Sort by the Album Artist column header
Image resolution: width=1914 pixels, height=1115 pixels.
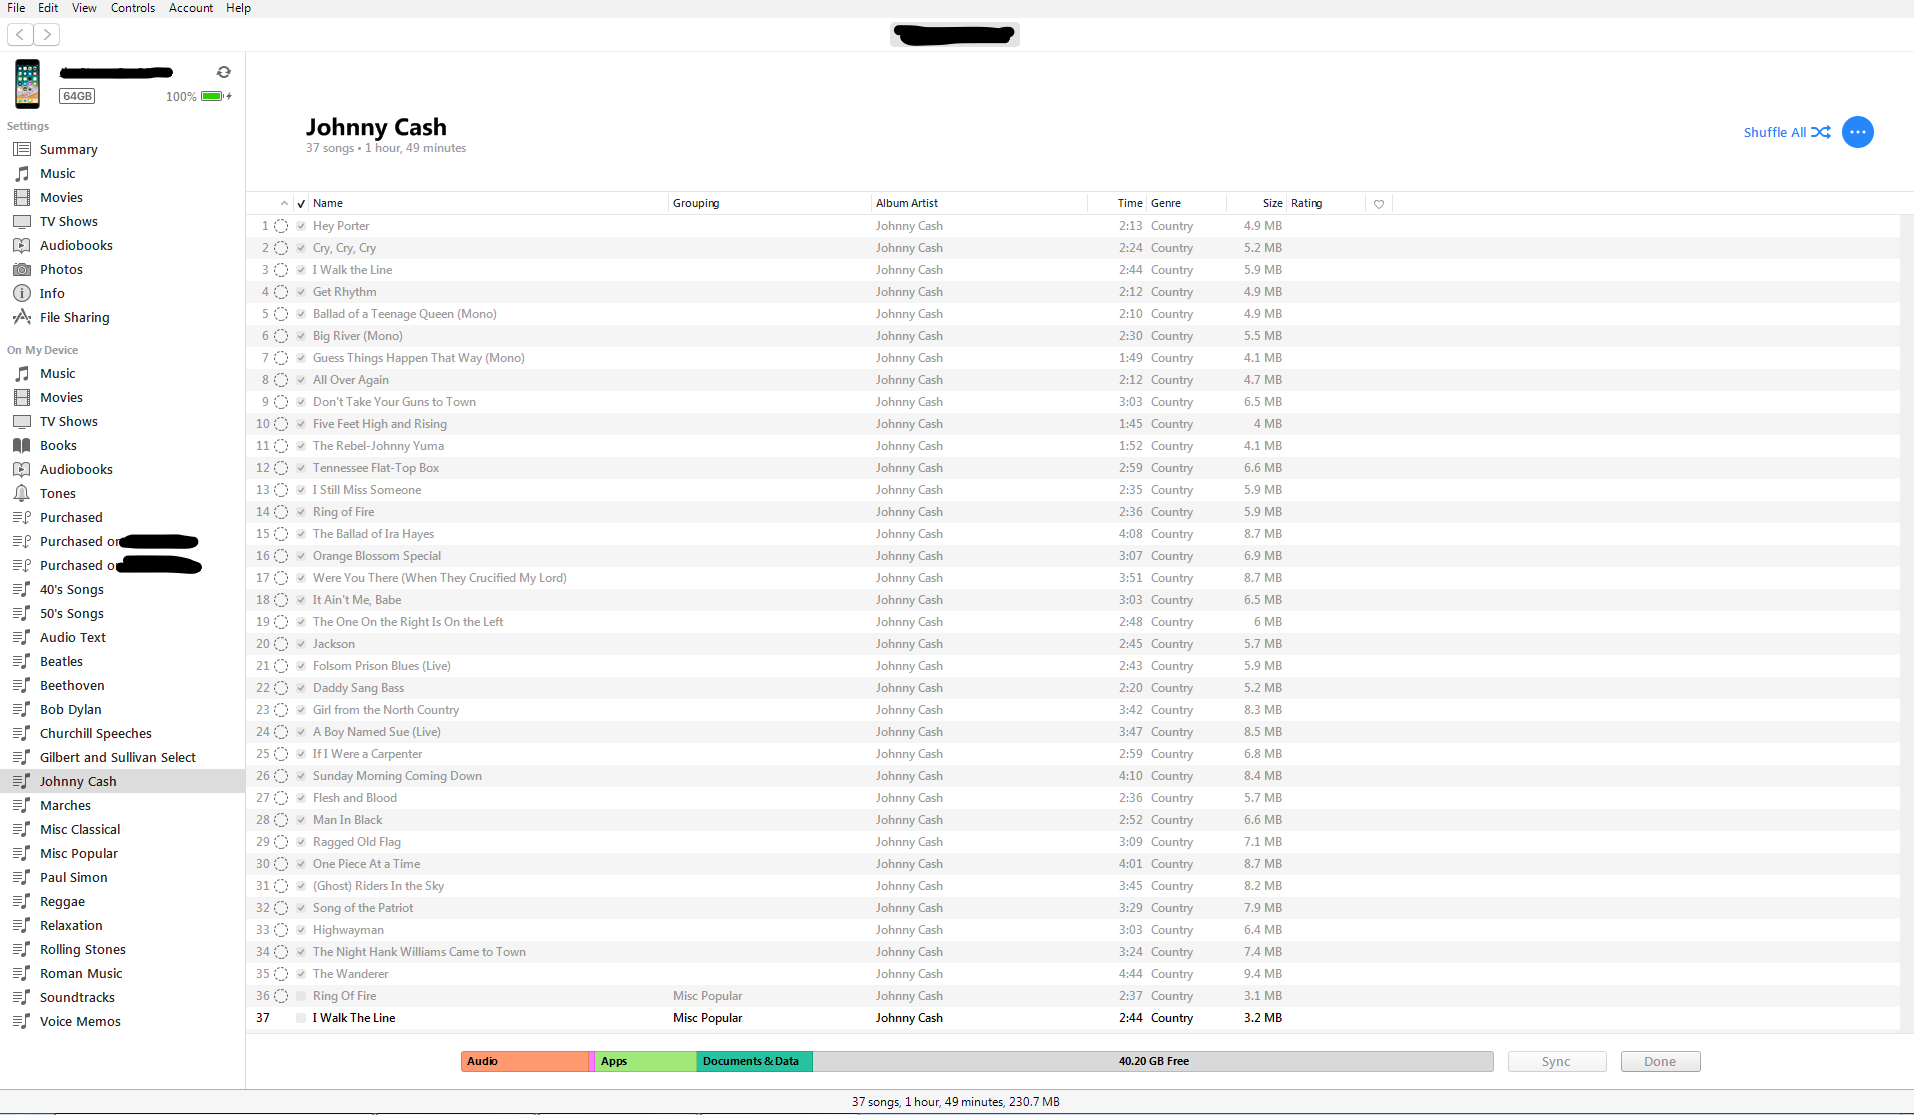coord(979,203)
